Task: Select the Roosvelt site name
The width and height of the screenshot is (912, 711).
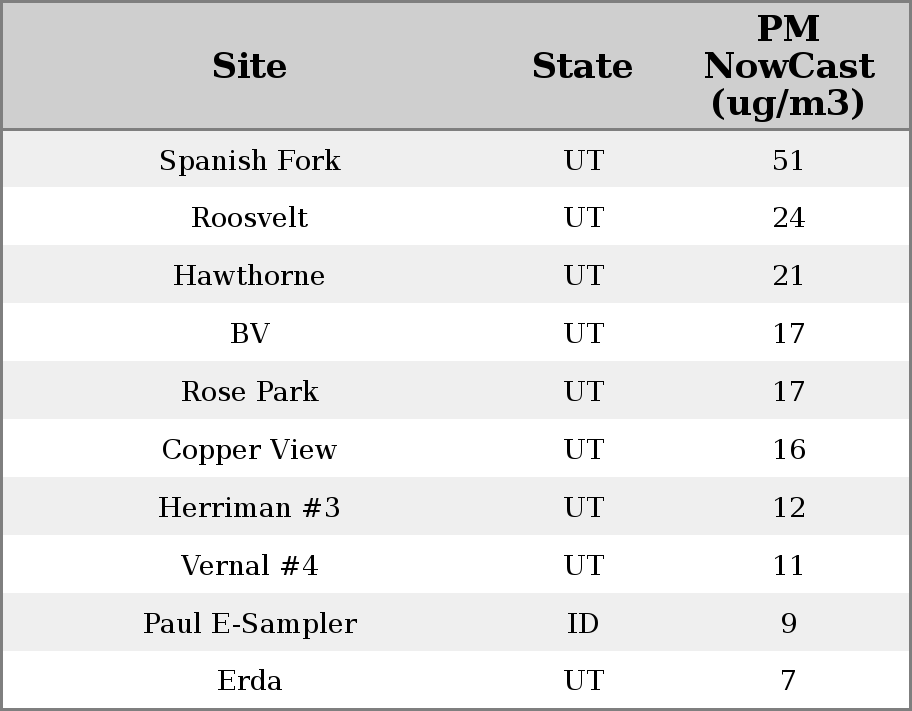Action: pyautogui.click(x=249, y=218)
